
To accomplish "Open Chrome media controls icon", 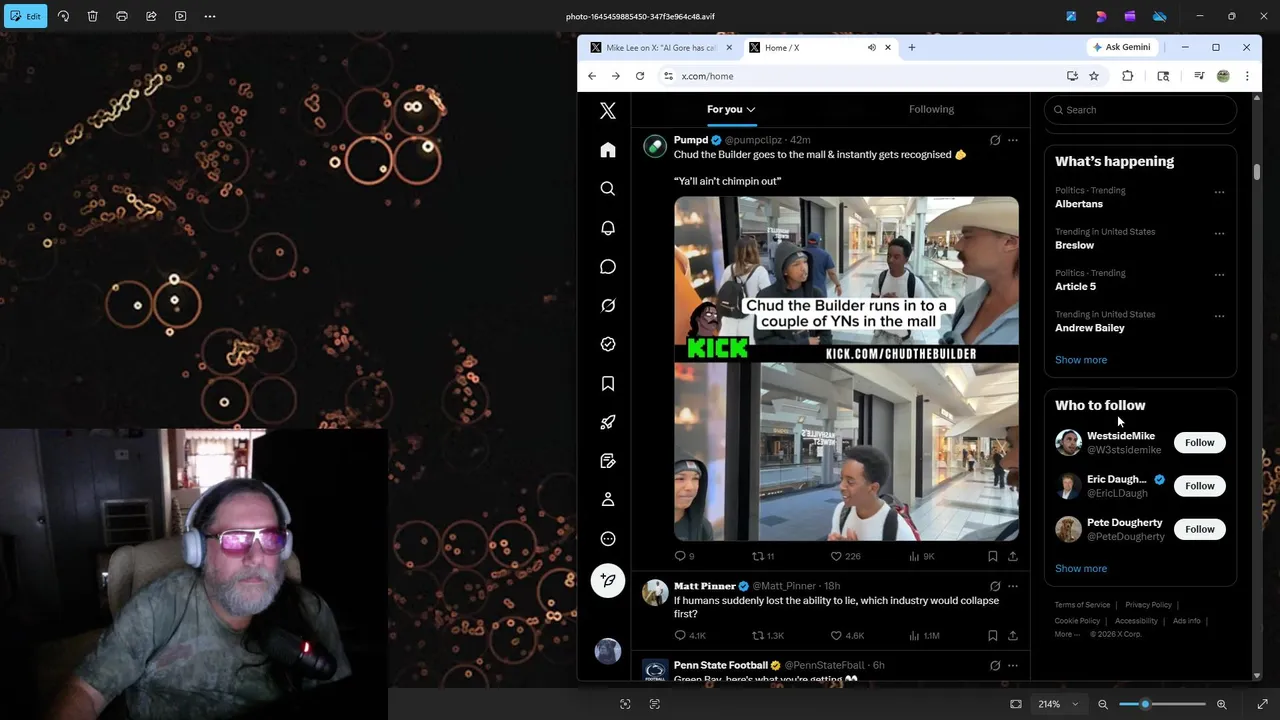I will point(1198,76).
